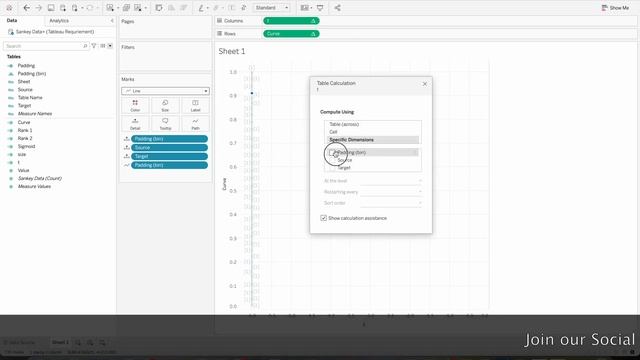This screenshot has width=640, height=360.
Task: Close the Table Calculation dialog
Action: (x=424, y=84)
